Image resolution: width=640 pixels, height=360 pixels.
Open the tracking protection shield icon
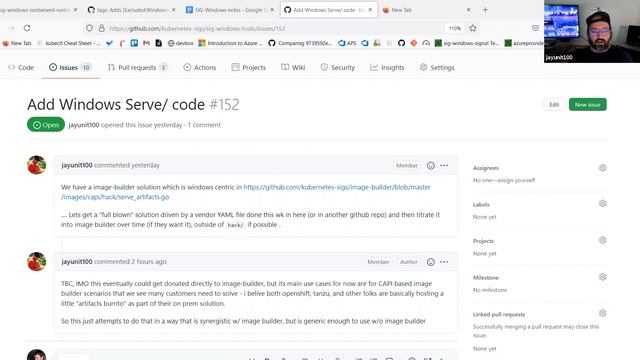click(89, 28)
